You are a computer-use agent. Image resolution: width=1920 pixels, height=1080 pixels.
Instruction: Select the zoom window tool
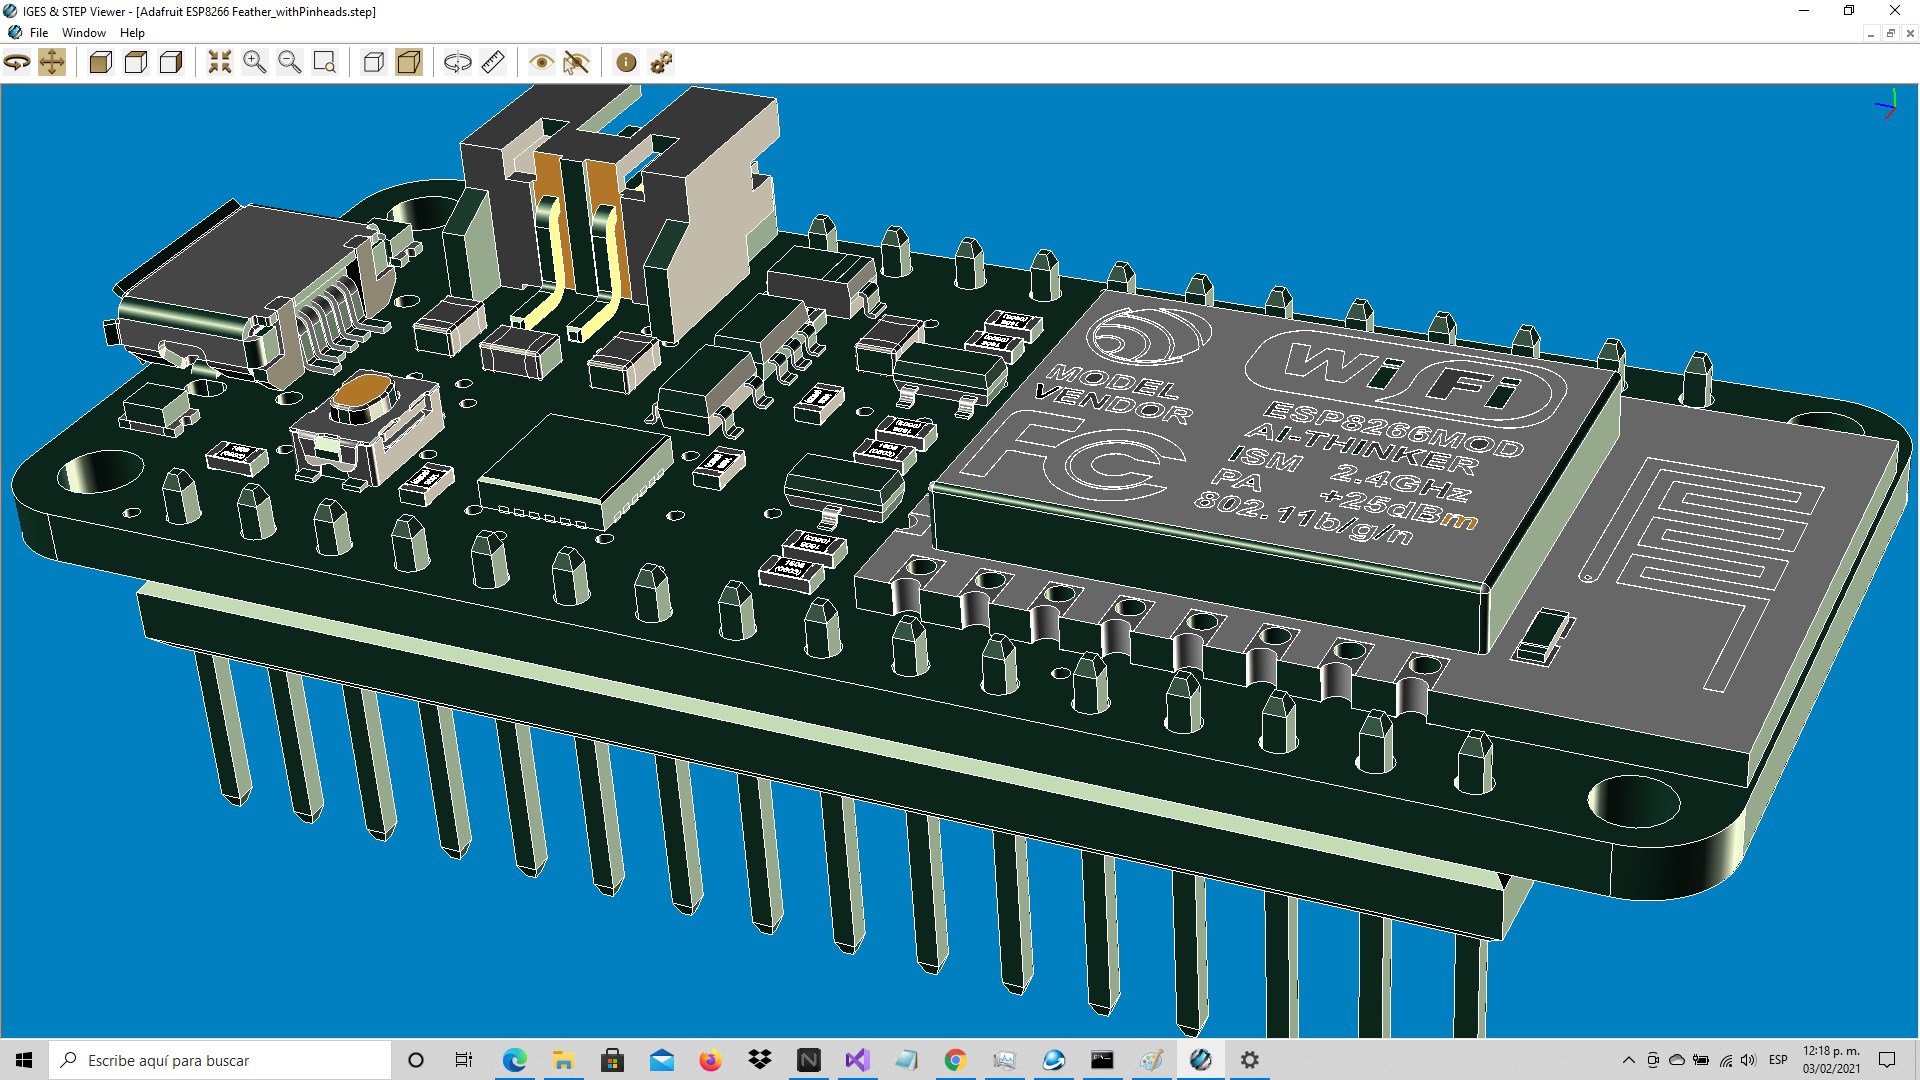(x=325, y=63)
